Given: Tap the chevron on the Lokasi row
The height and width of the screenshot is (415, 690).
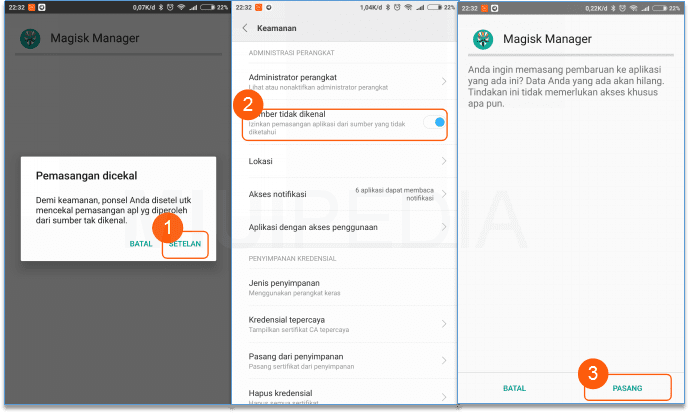Looking at the screenshot, I should pos(444,161).
